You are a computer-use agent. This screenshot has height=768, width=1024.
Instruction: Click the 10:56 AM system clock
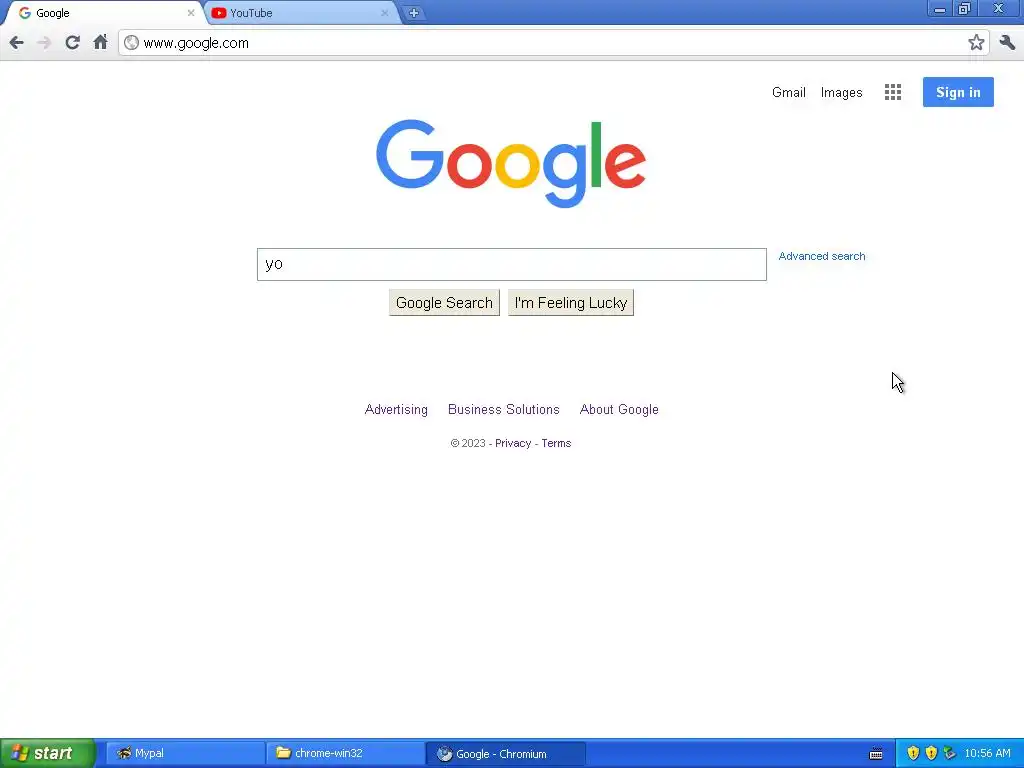pos(987,753)
